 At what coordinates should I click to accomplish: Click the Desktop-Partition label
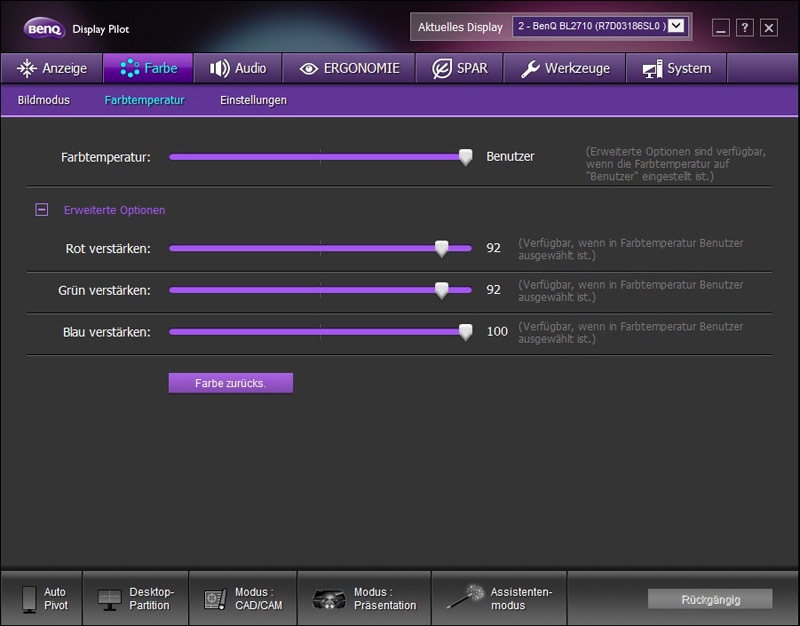152,598
